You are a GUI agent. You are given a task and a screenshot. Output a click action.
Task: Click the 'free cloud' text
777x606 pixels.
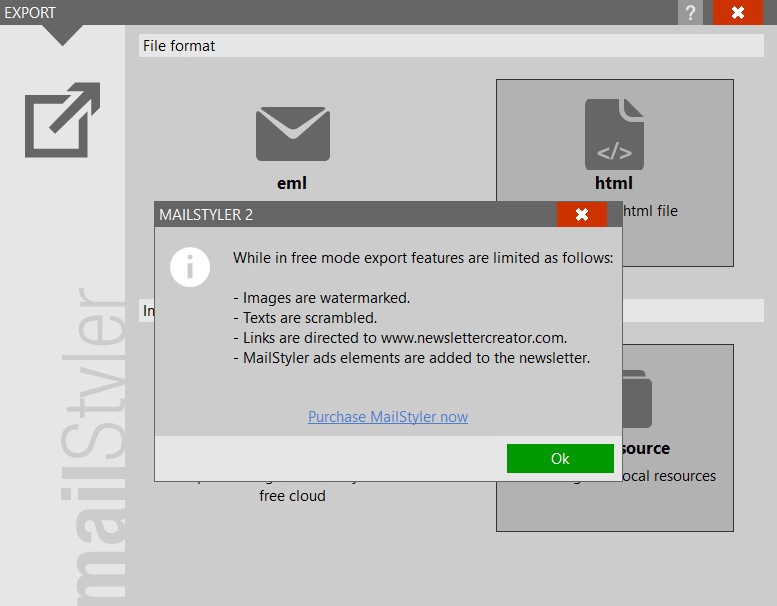click(292, 496)
